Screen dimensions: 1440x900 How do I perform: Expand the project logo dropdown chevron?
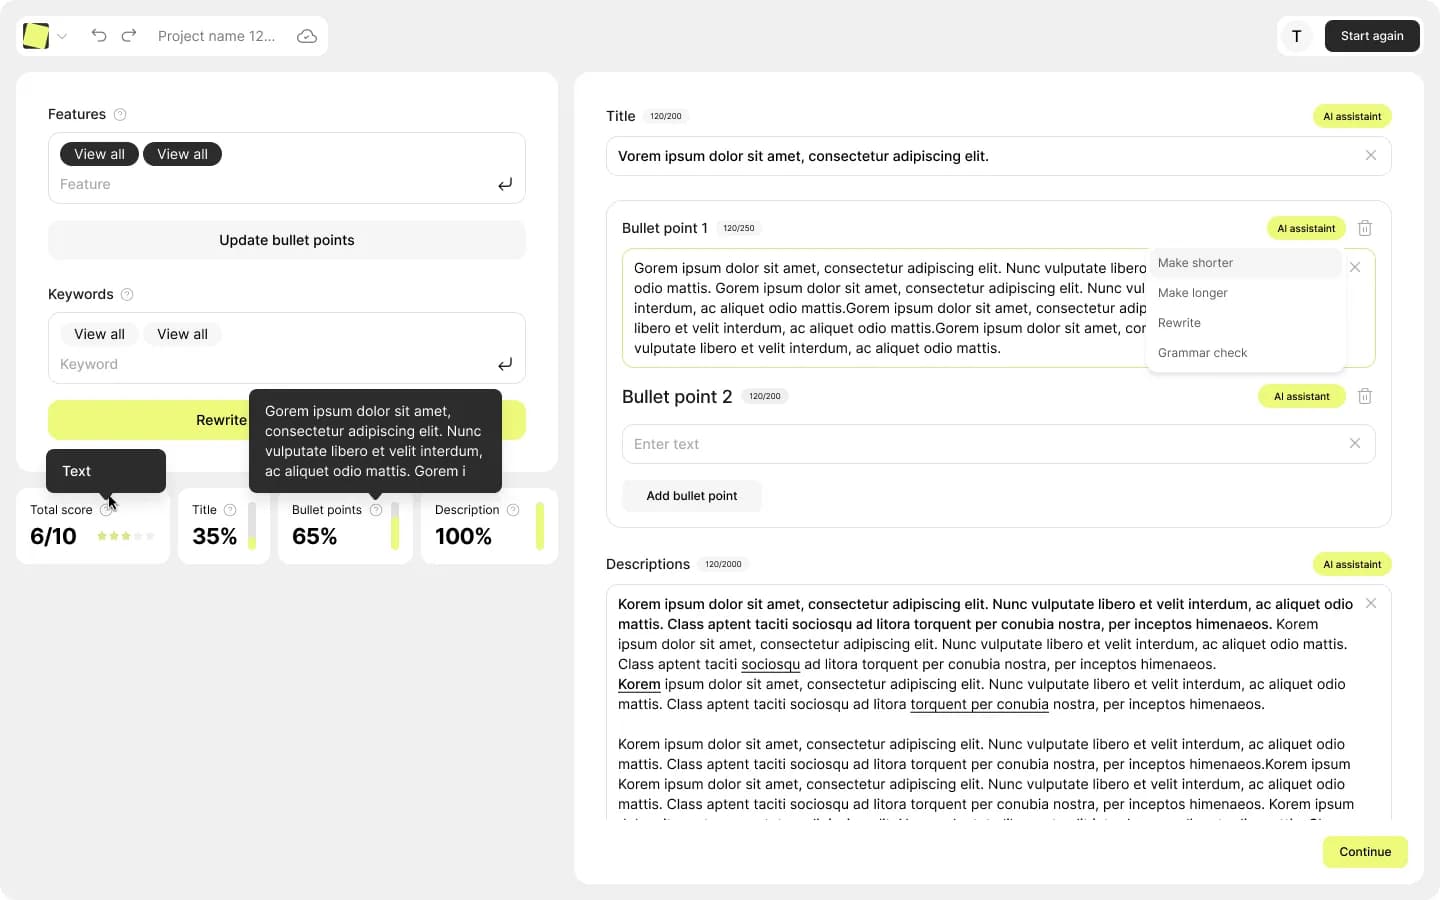point(62,36)
